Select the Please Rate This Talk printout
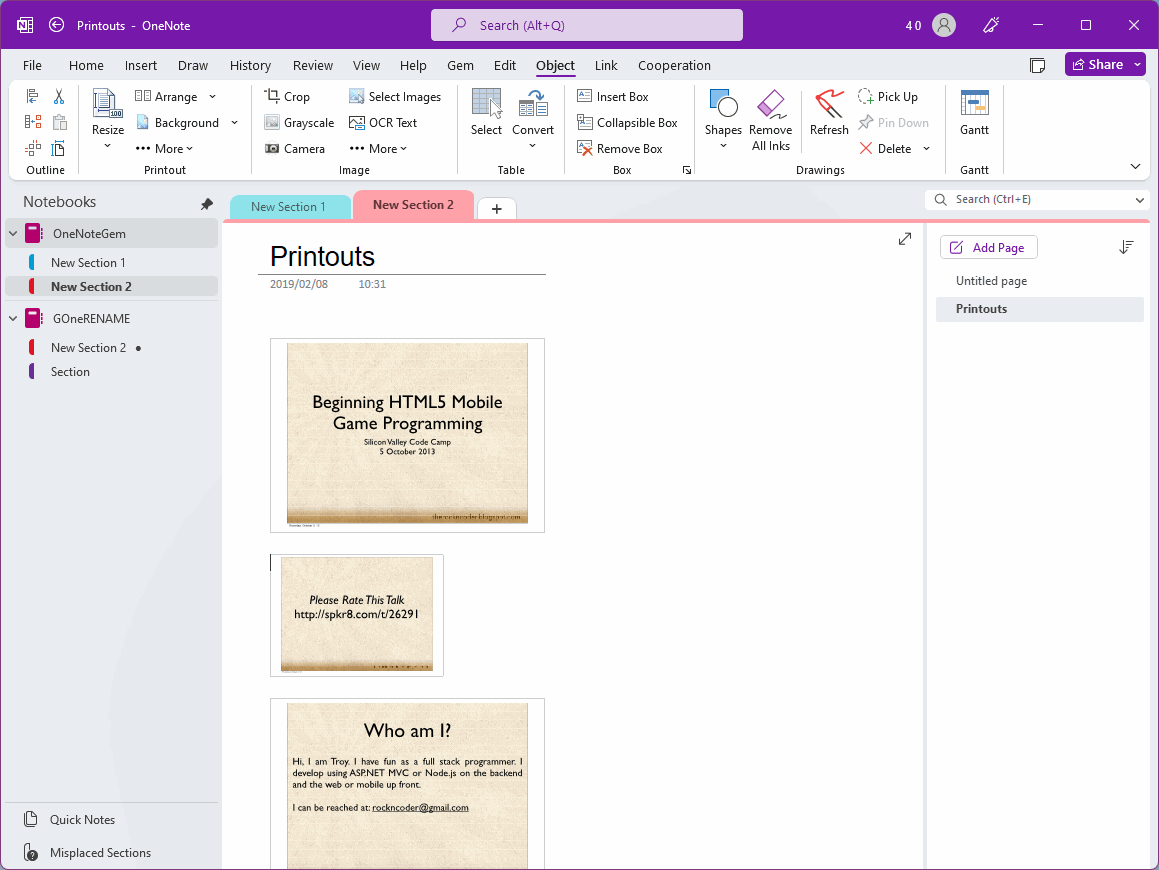Viewport: 1159px width, 870px height. click(357, 615)
